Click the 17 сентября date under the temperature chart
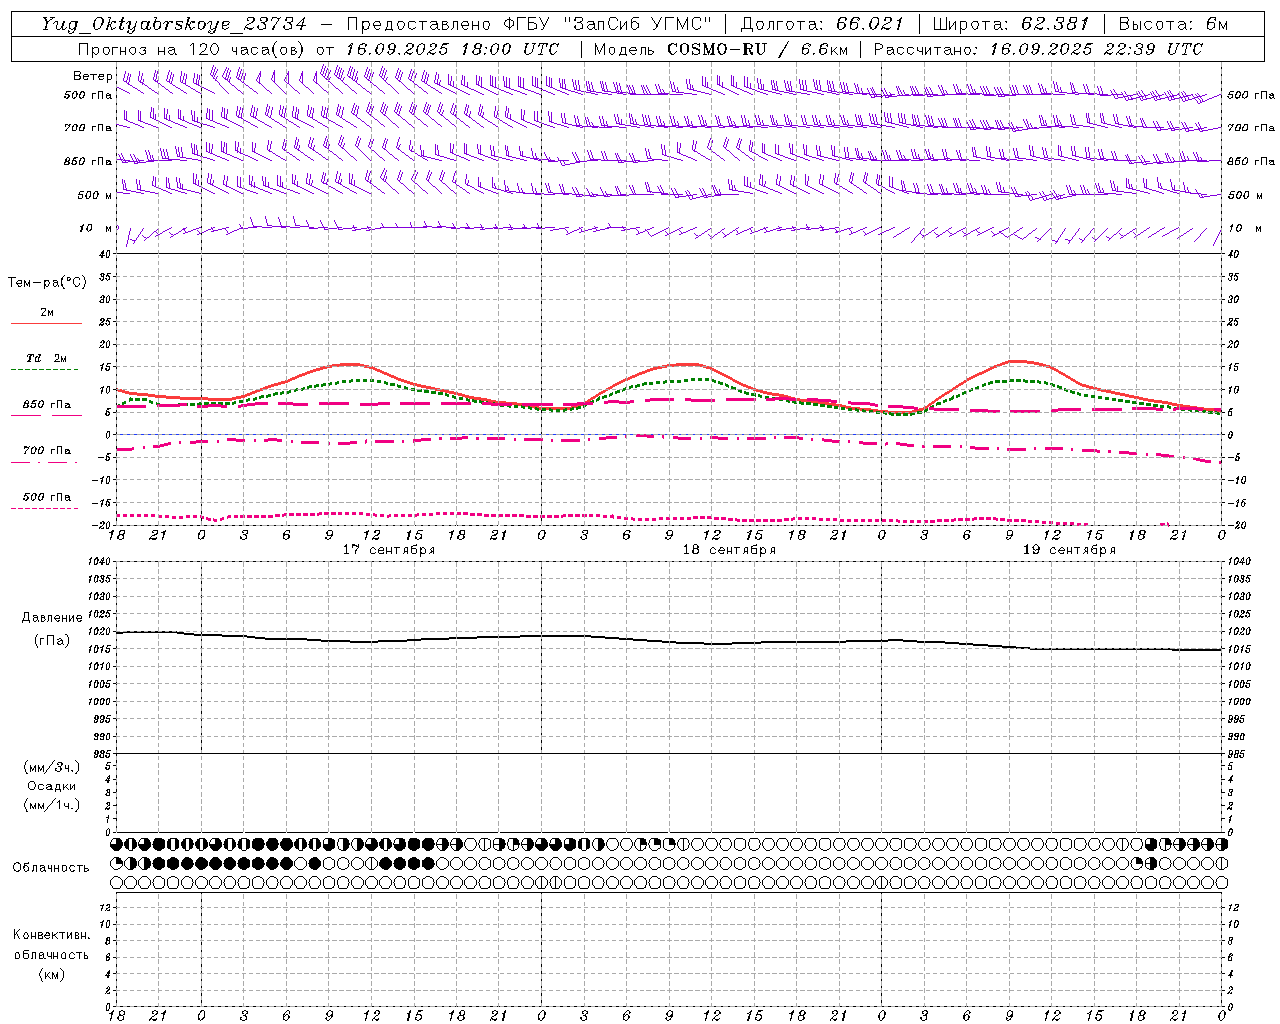1280x1024 pixels. point(389,550)
